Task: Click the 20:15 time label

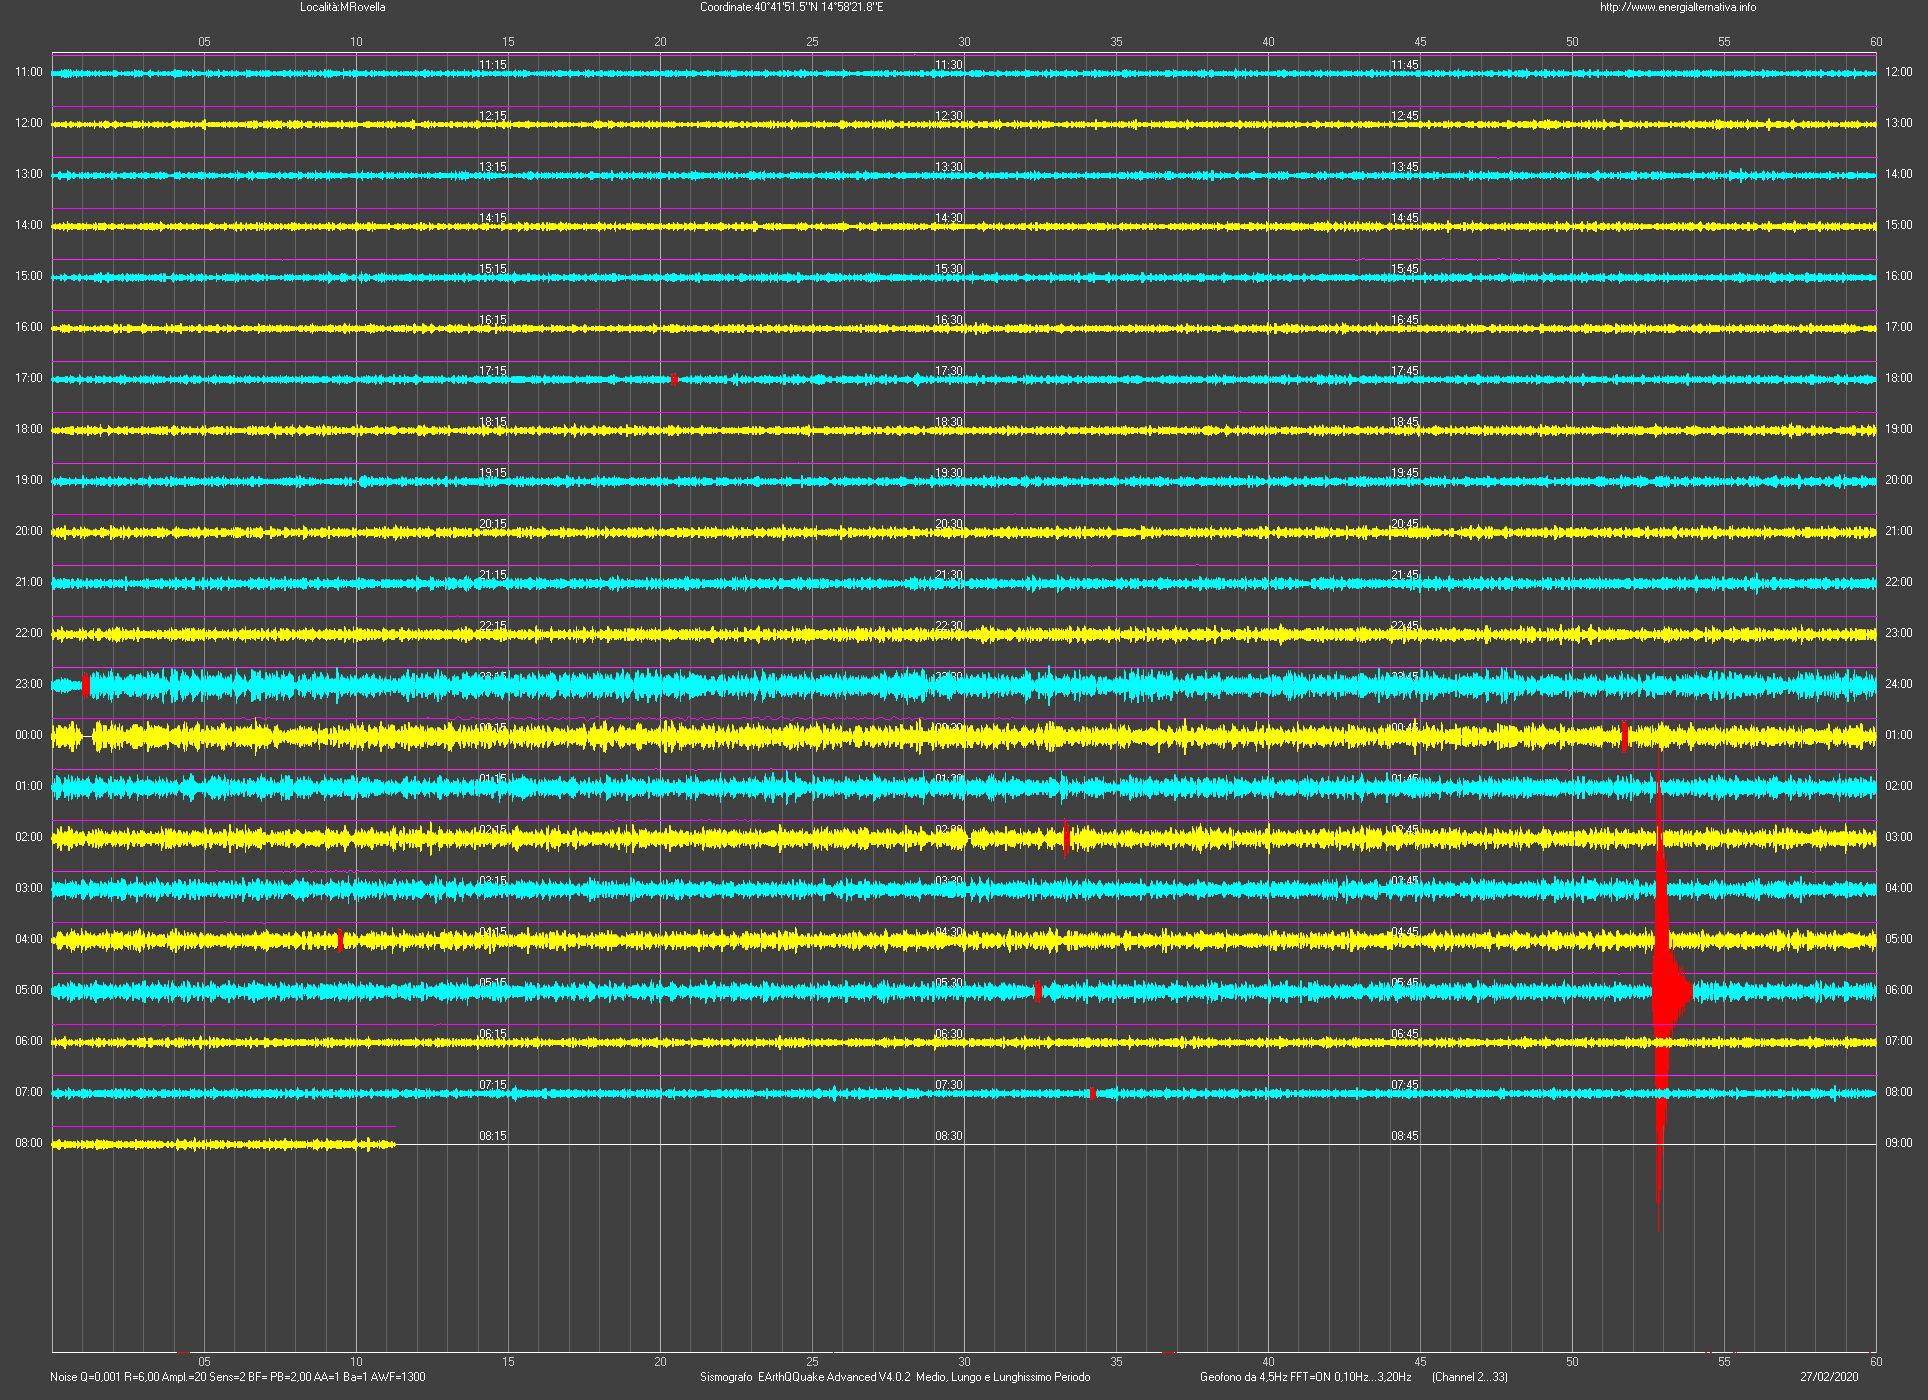Action: (x=493, y=524)
